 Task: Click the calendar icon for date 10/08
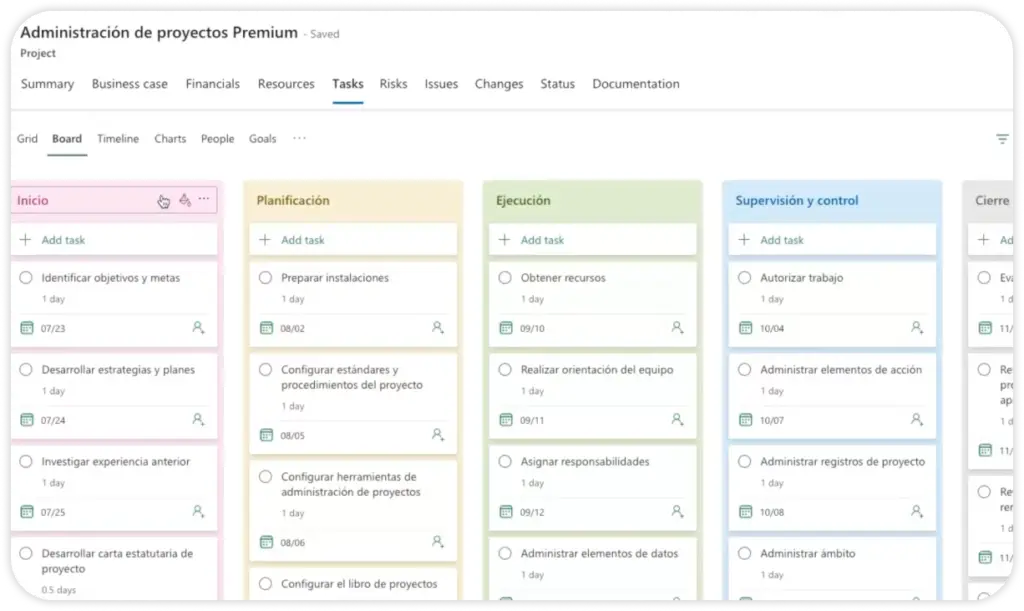(746, 512)
